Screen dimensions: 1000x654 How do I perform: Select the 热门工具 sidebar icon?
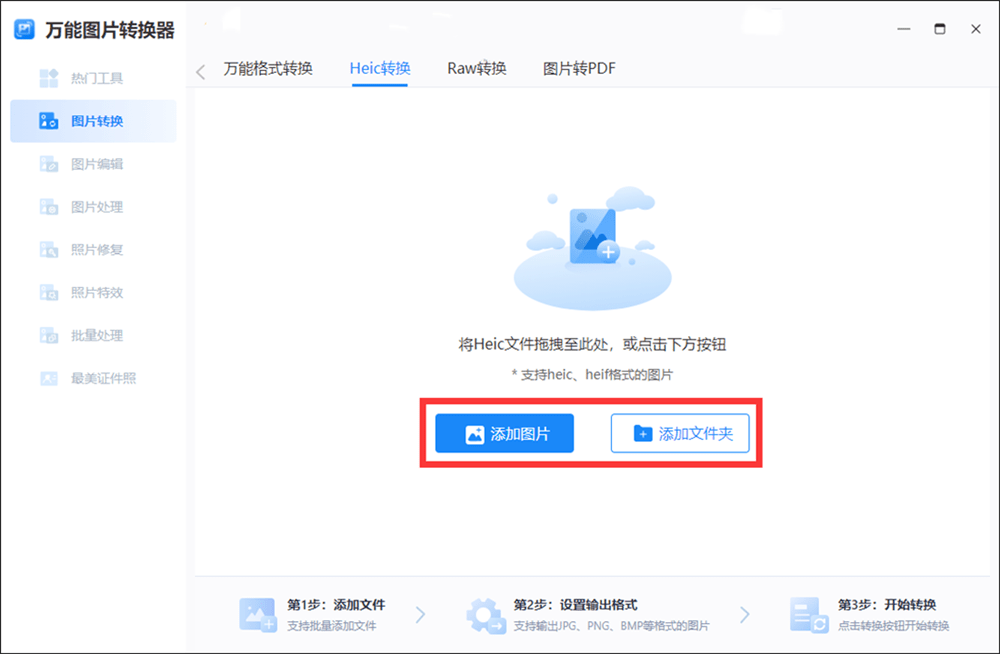click(x=49, y=78)
